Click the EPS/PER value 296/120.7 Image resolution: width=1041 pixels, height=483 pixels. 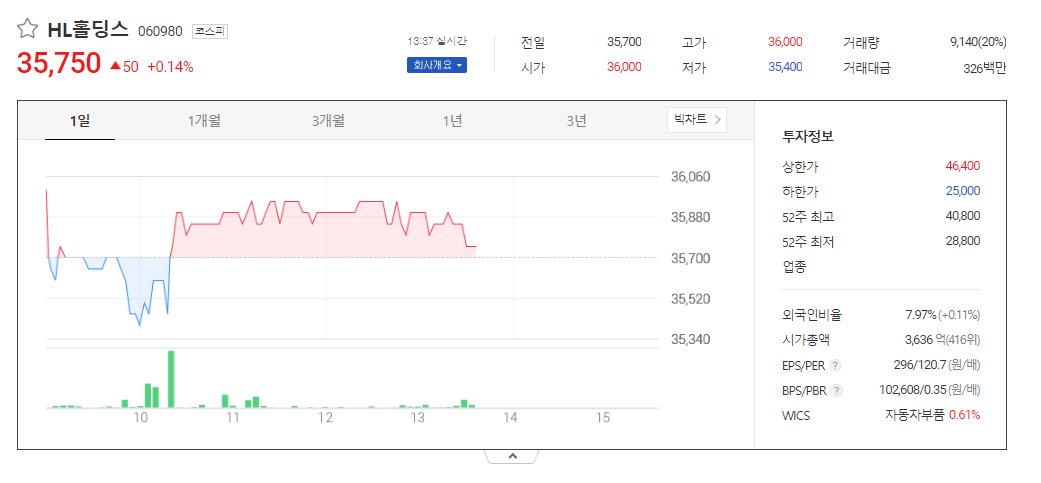coord(920,365)
